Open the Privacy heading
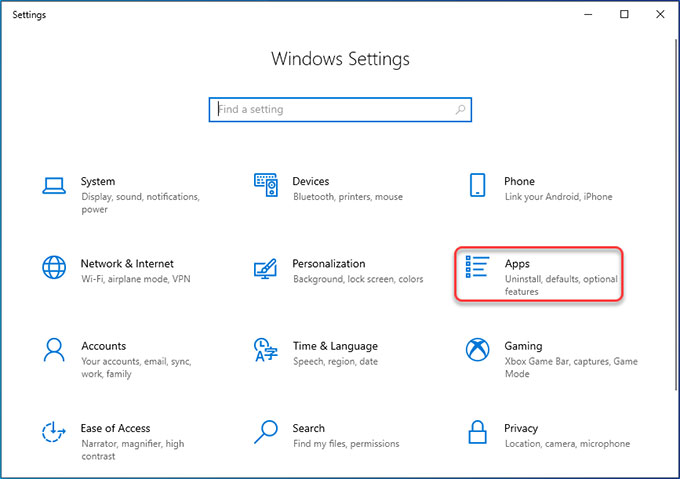The image size is (680, 479). [521, 428]
